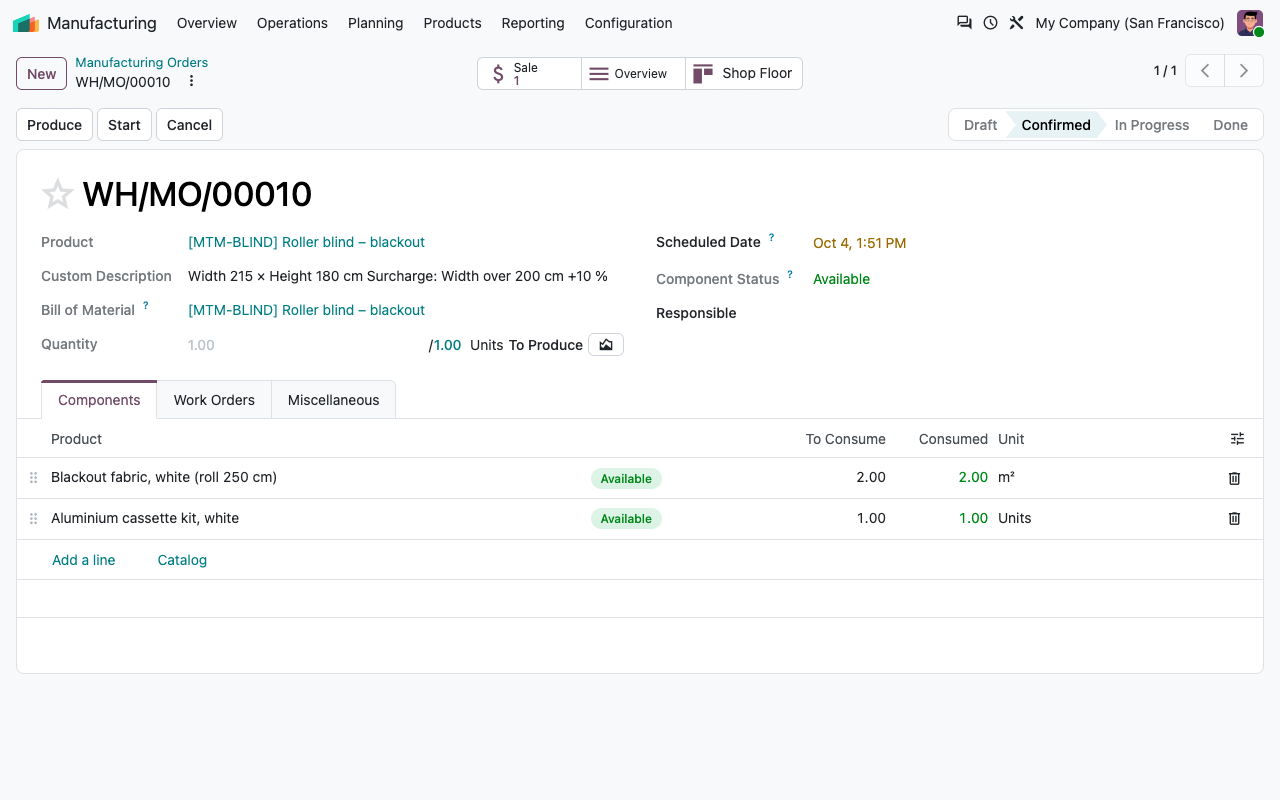Open the column settings adjust icon
1280x800 pixels.
pos(1237,439)
